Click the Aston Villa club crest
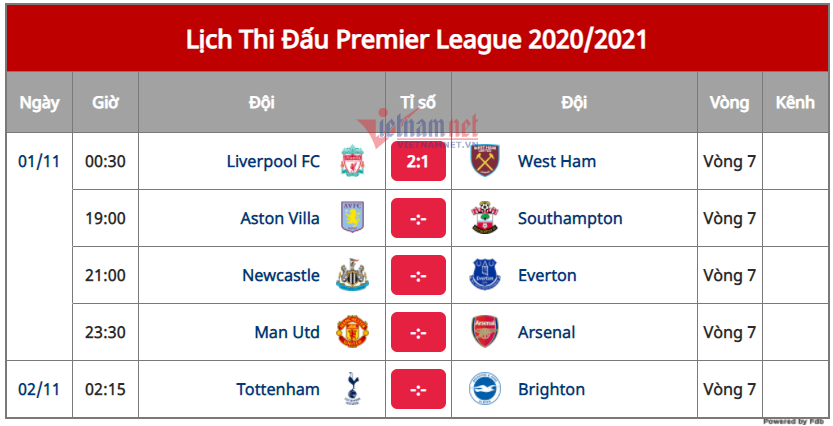 pyautogui.click(x=351, y=218)
